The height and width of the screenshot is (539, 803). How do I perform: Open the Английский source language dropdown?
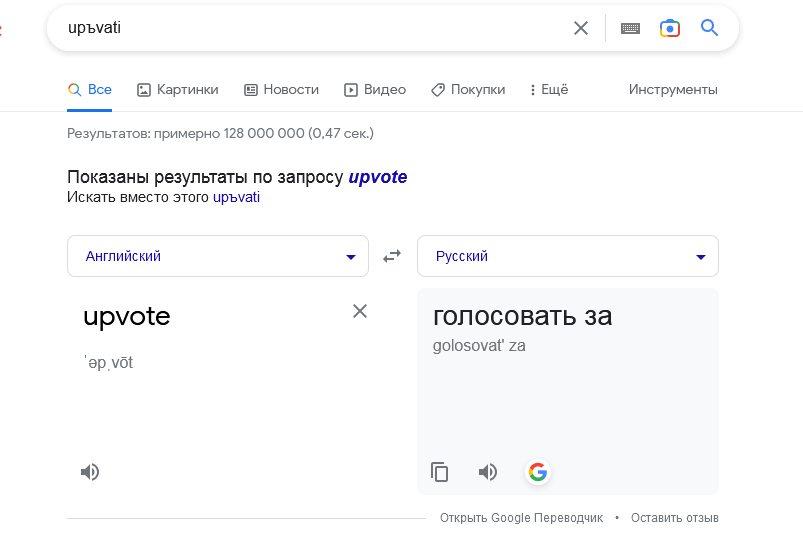[218, 256]
